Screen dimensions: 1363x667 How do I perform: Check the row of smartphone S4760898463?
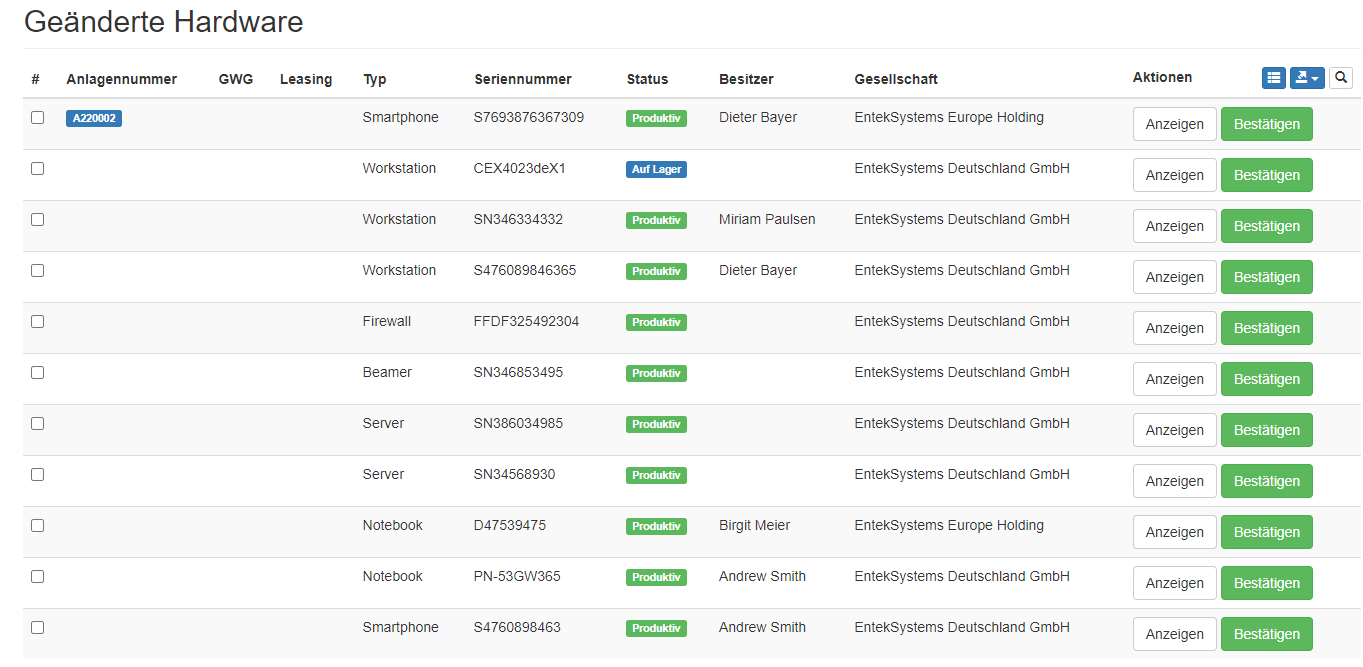coord(37,627)
